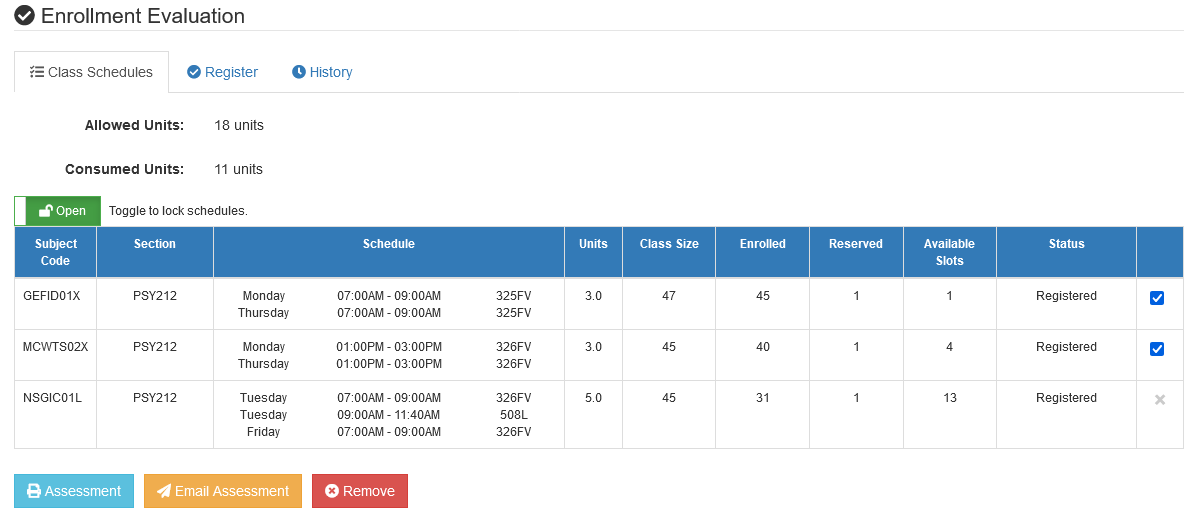Click the clock icon on History tab
Image resolution: width=1195 pixels, height=514 pixels.
click(299, 72)
